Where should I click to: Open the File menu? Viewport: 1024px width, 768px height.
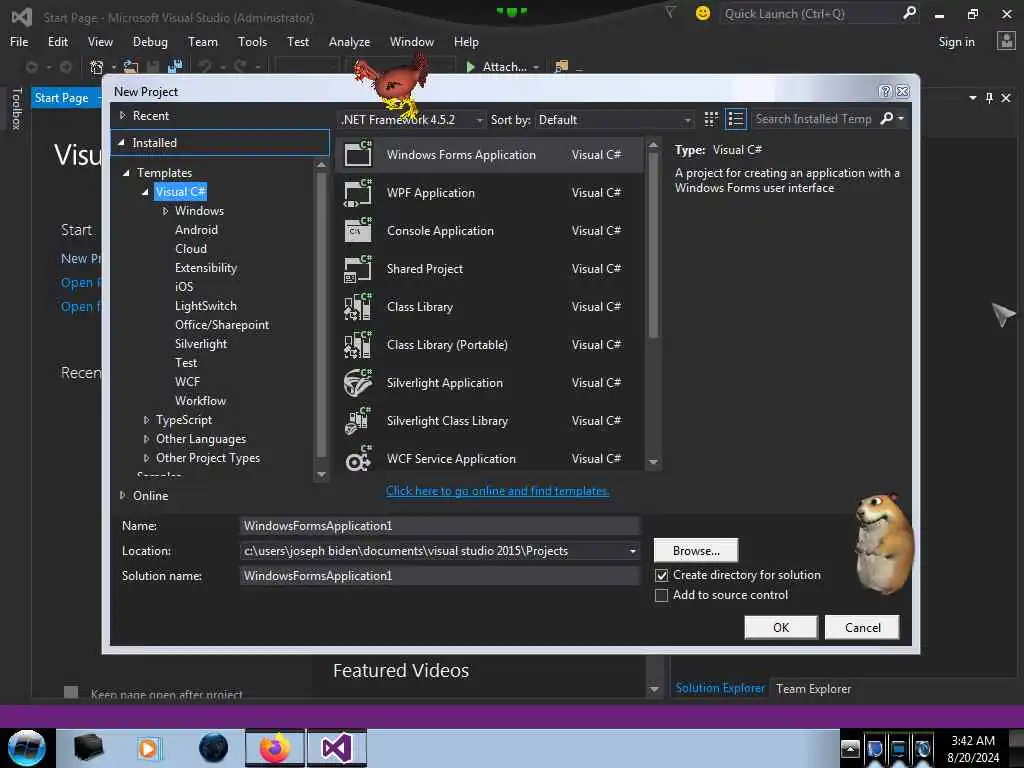[x=19, y=42]
